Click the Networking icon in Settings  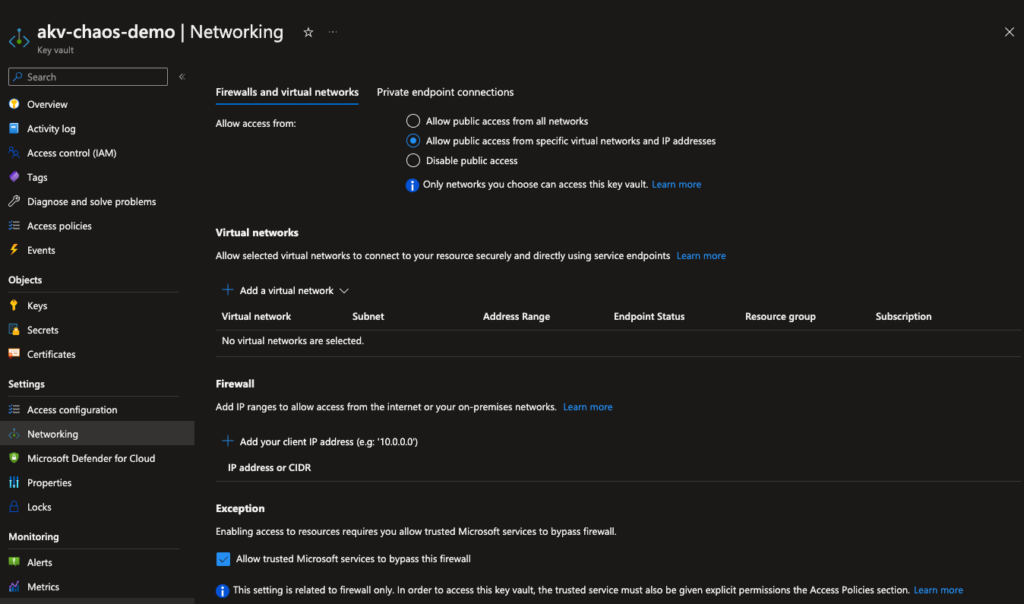pos(14,434)
